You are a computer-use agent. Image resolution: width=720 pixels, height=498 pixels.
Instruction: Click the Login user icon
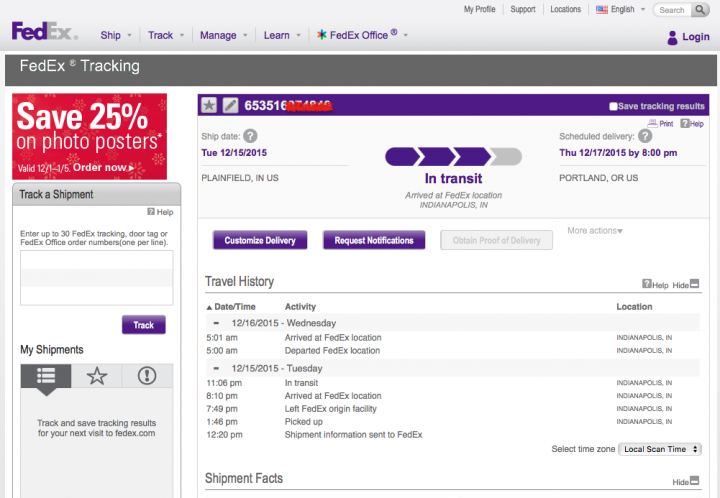(672, 38)
